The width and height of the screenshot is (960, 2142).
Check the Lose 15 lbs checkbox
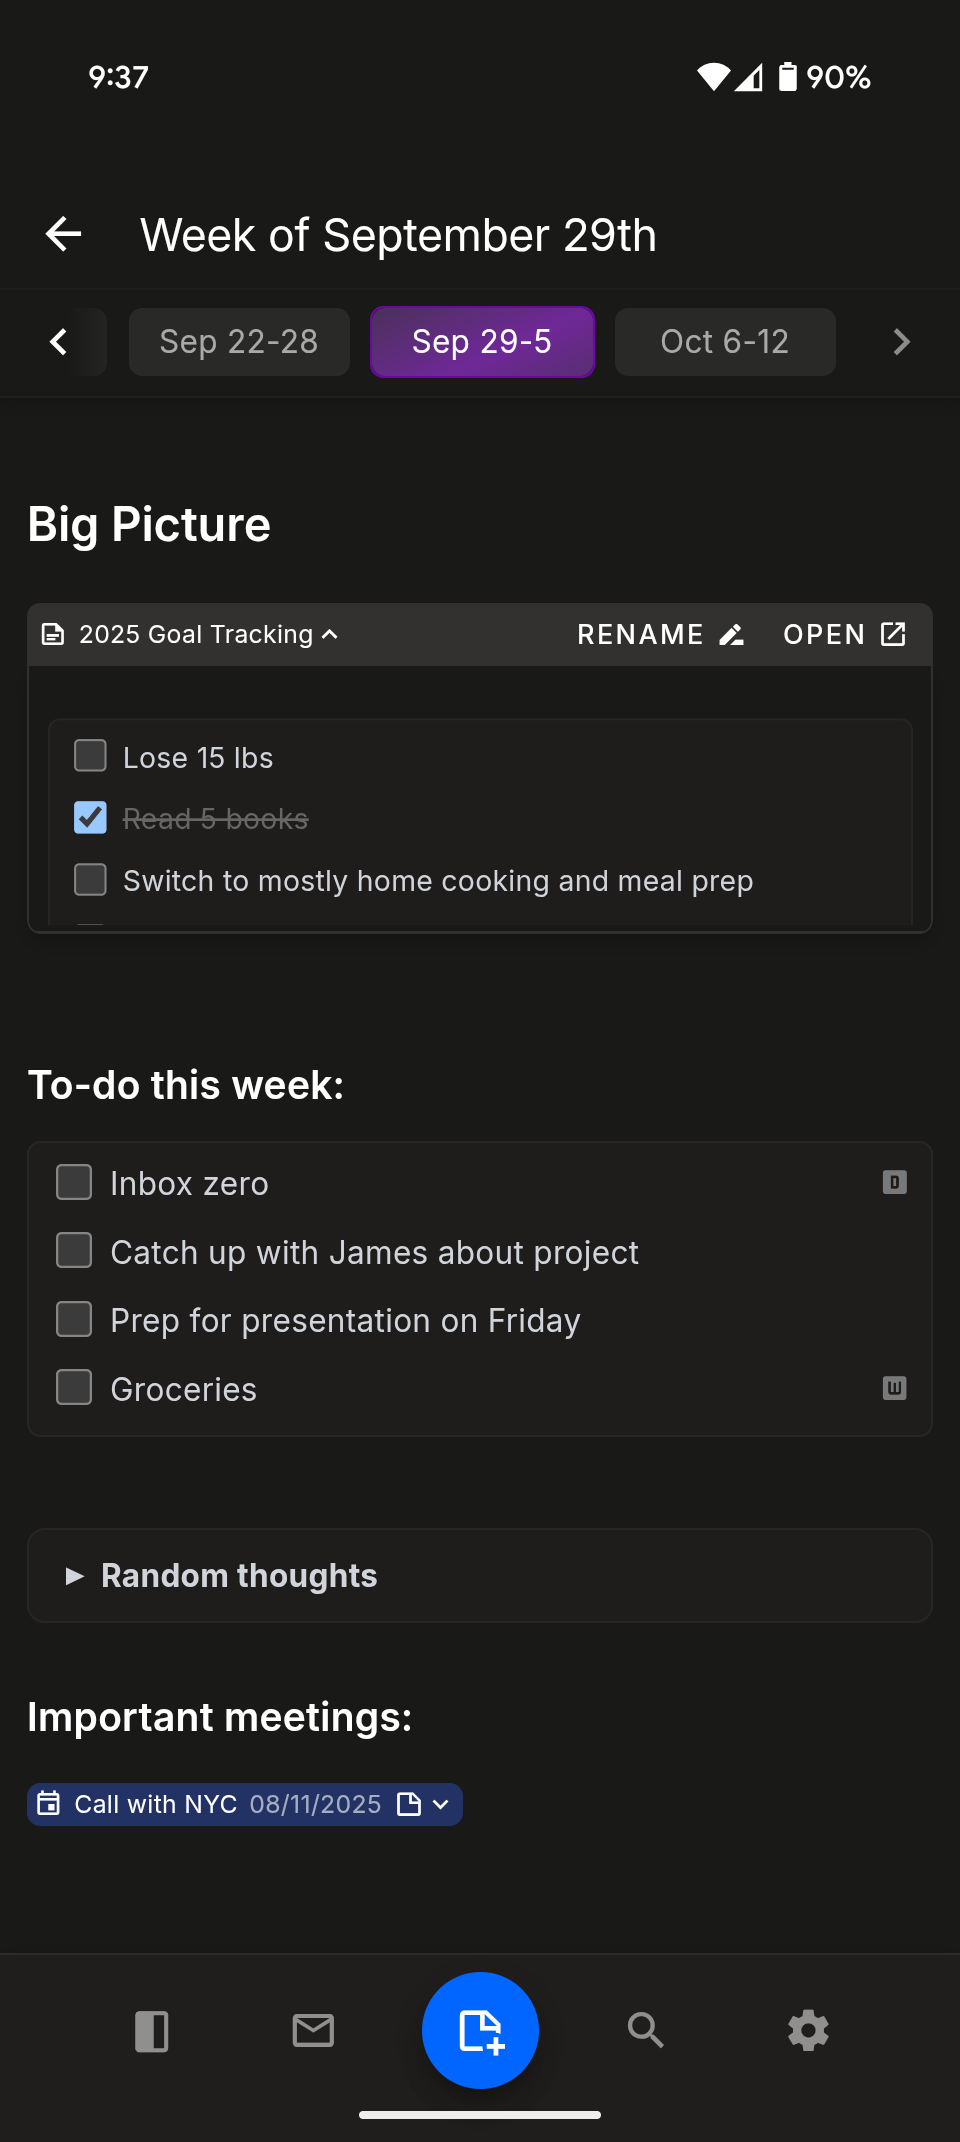[x=91, y=756]
